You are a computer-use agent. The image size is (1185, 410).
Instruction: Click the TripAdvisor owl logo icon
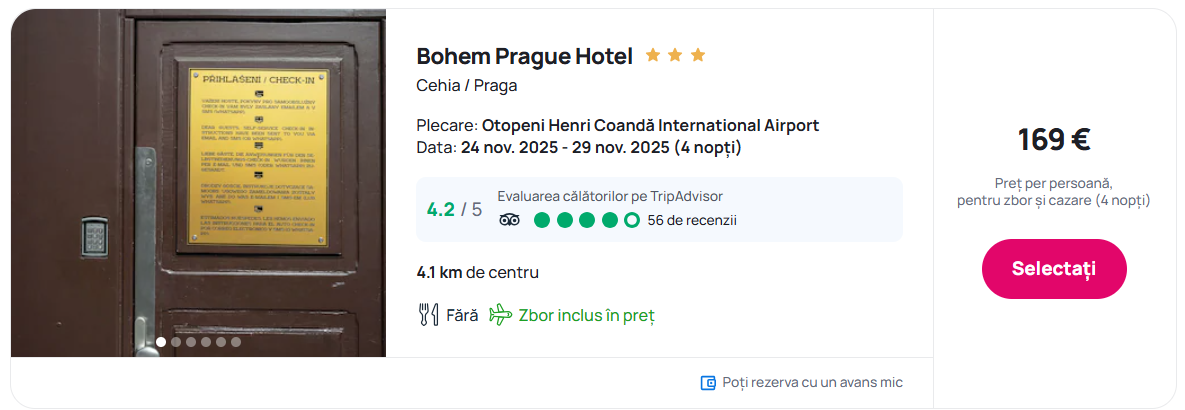(510, 220)
